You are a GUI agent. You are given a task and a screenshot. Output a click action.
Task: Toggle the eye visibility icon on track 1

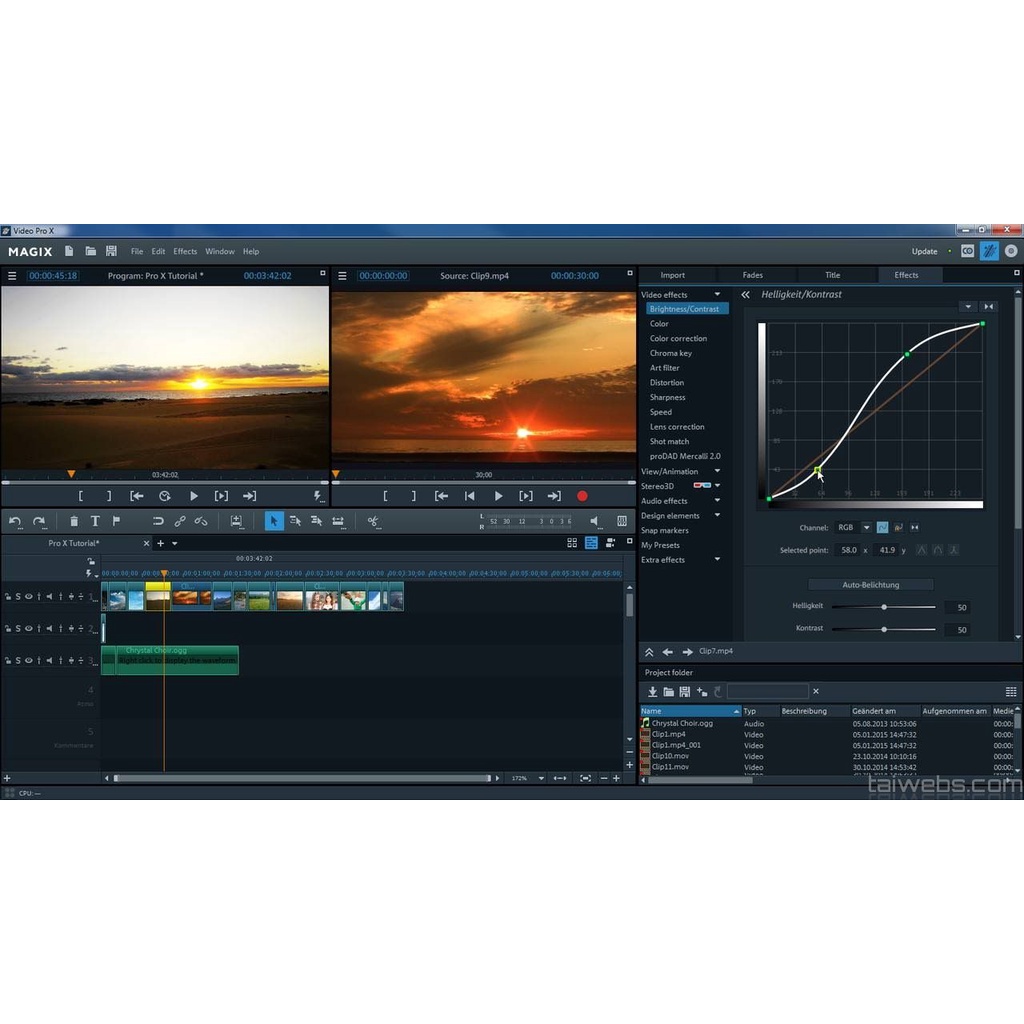(x=28, y=597)
